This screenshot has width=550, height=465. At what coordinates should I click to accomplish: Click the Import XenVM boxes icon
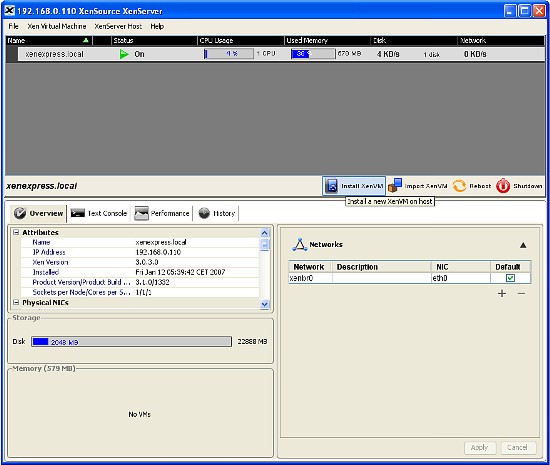[x=395, y=185]
